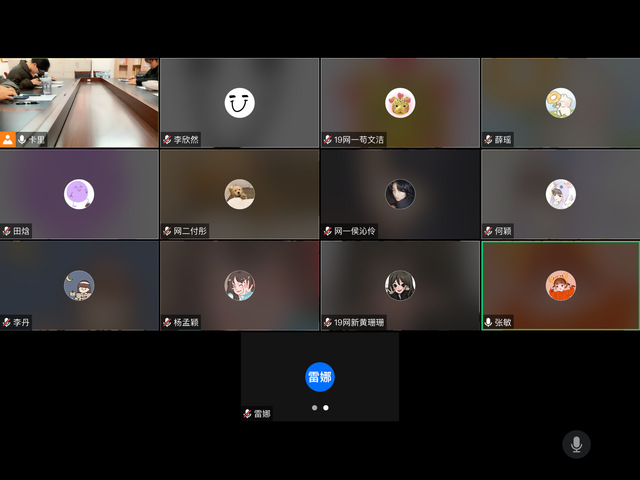Image resolution: width=640 pixels, height=480 pixels.
Task: Click muted mic icon beside 田焓
Action: click(7, 231)
